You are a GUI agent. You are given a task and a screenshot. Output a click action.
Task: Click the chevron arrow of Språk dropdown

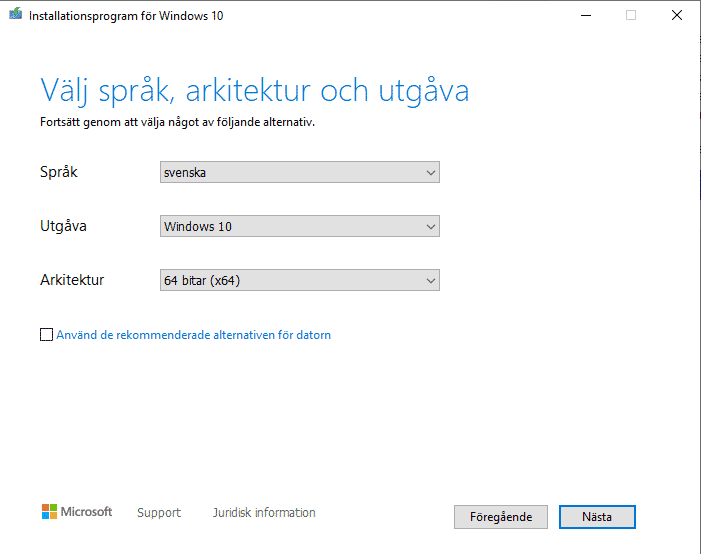coord(430,173)
